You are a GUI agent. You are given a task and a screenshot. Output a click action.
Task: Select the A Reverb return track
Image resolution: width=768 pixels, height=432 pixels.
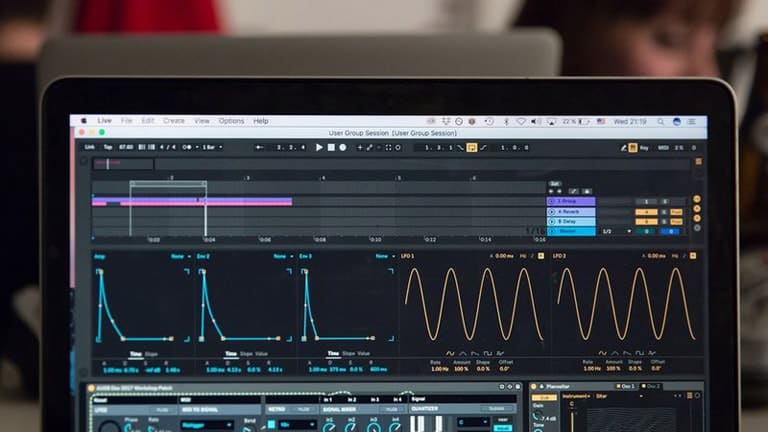point(571,212)
